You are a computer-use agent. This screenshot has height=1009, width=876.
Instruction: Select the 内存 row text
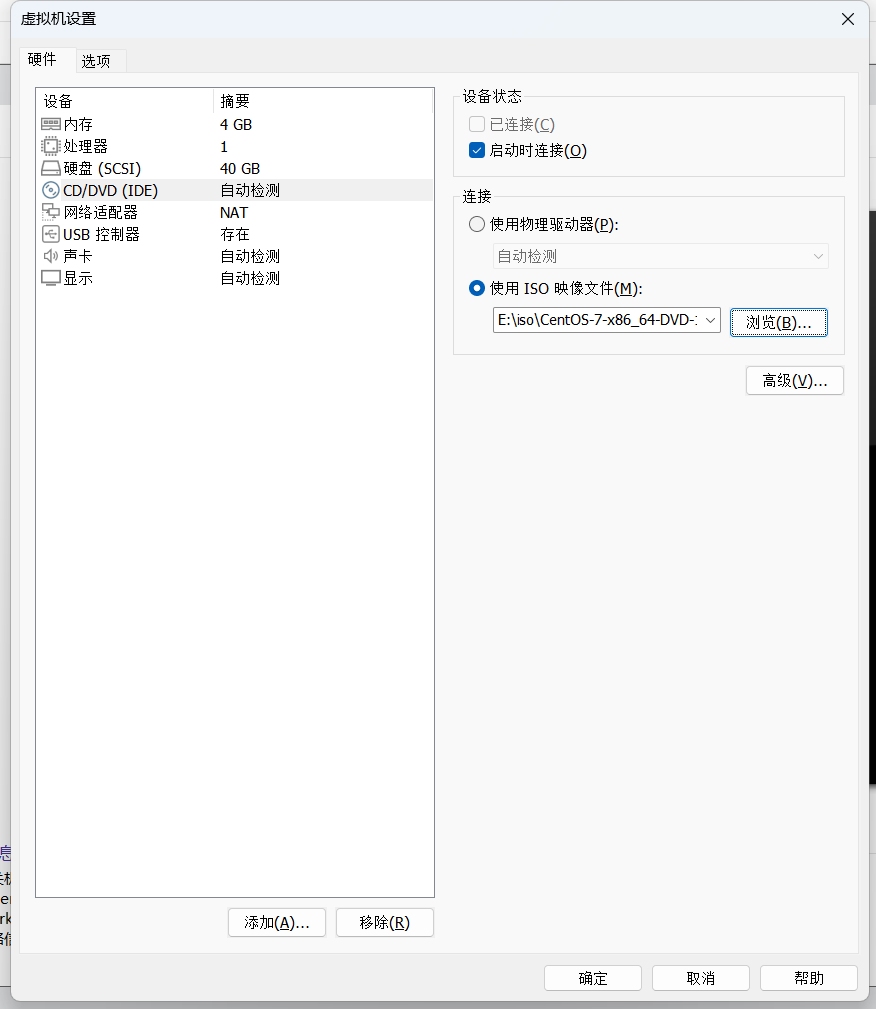[x=78, y=124]
